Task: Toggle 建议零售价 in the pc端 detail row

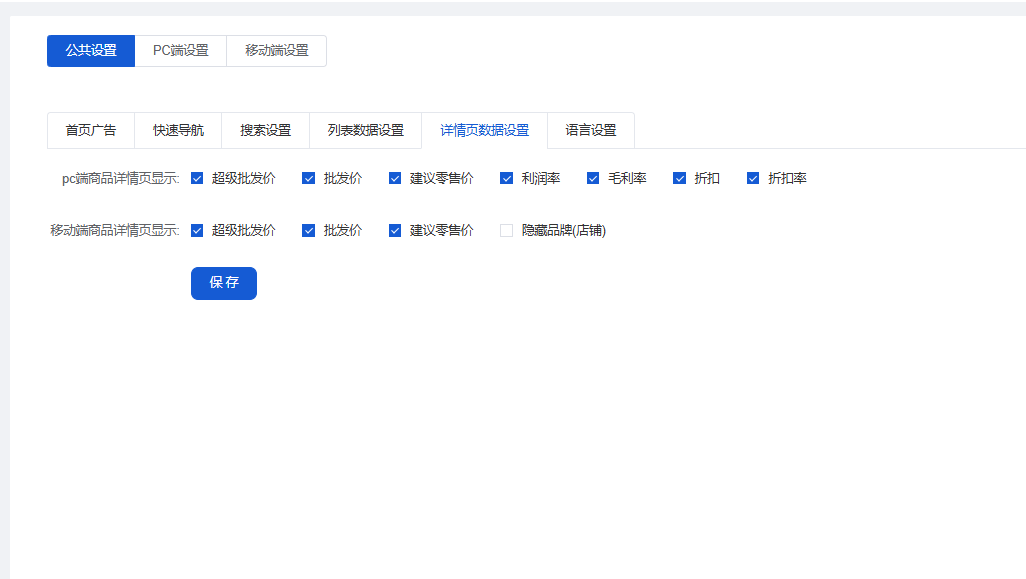Action: [x=395, y=179]
